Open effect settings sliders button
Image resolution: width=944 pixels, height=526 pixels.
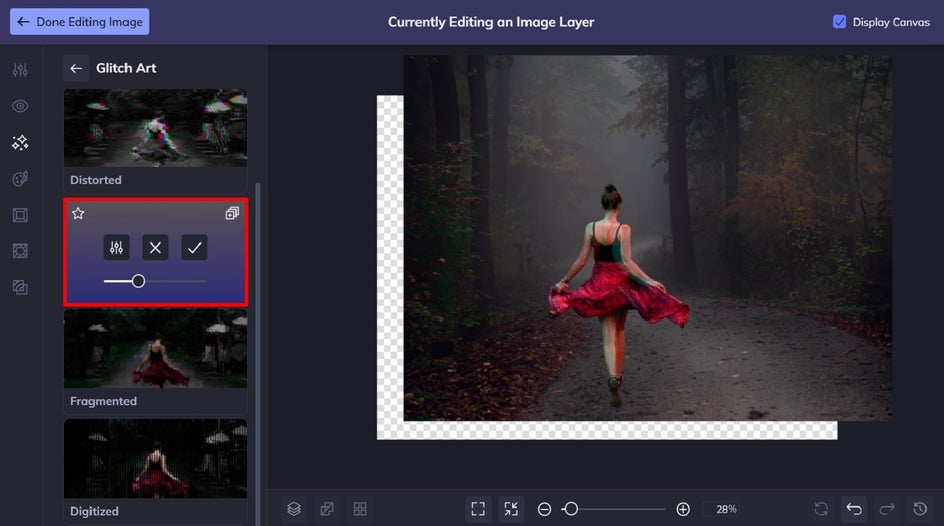[x=116, y=247]
